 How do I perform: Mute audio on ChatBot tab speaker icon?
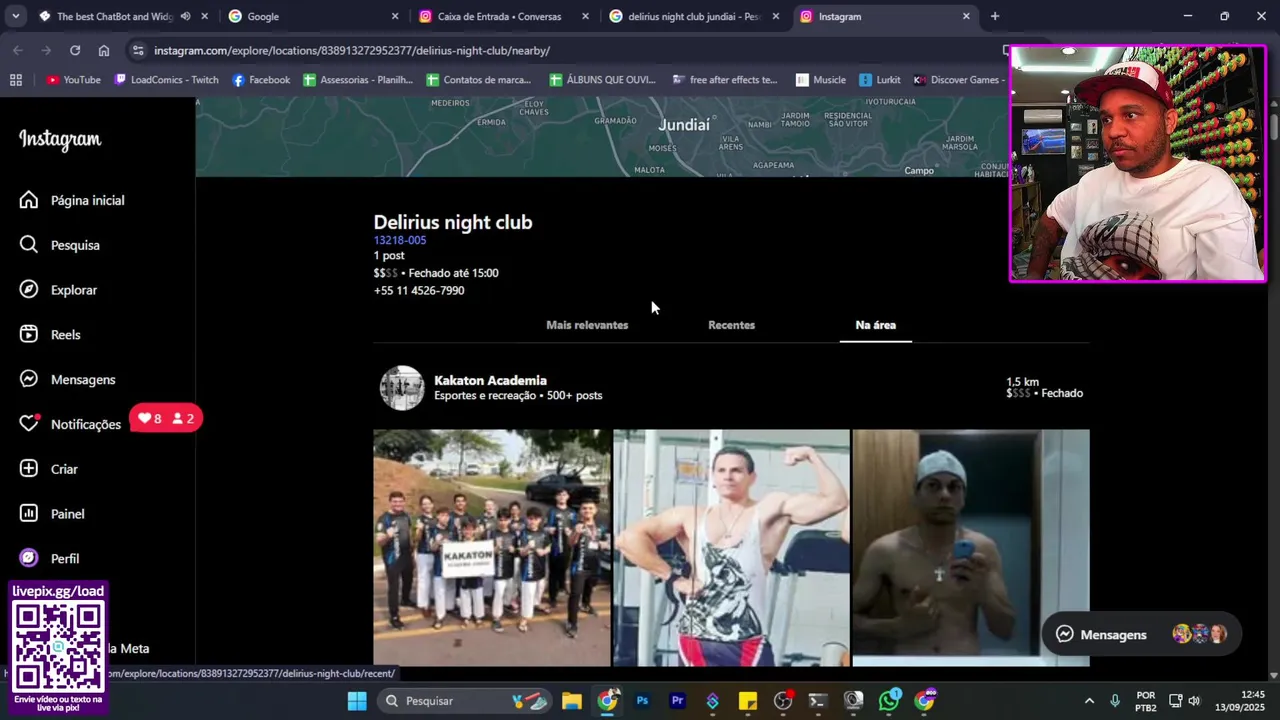185,16
